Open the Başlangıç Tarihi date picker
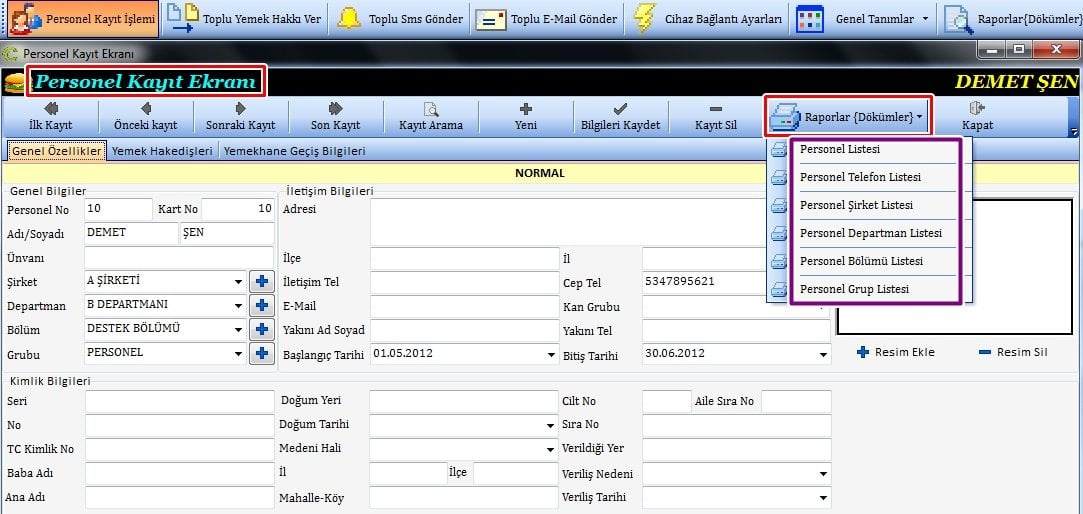 pos(551,354)
